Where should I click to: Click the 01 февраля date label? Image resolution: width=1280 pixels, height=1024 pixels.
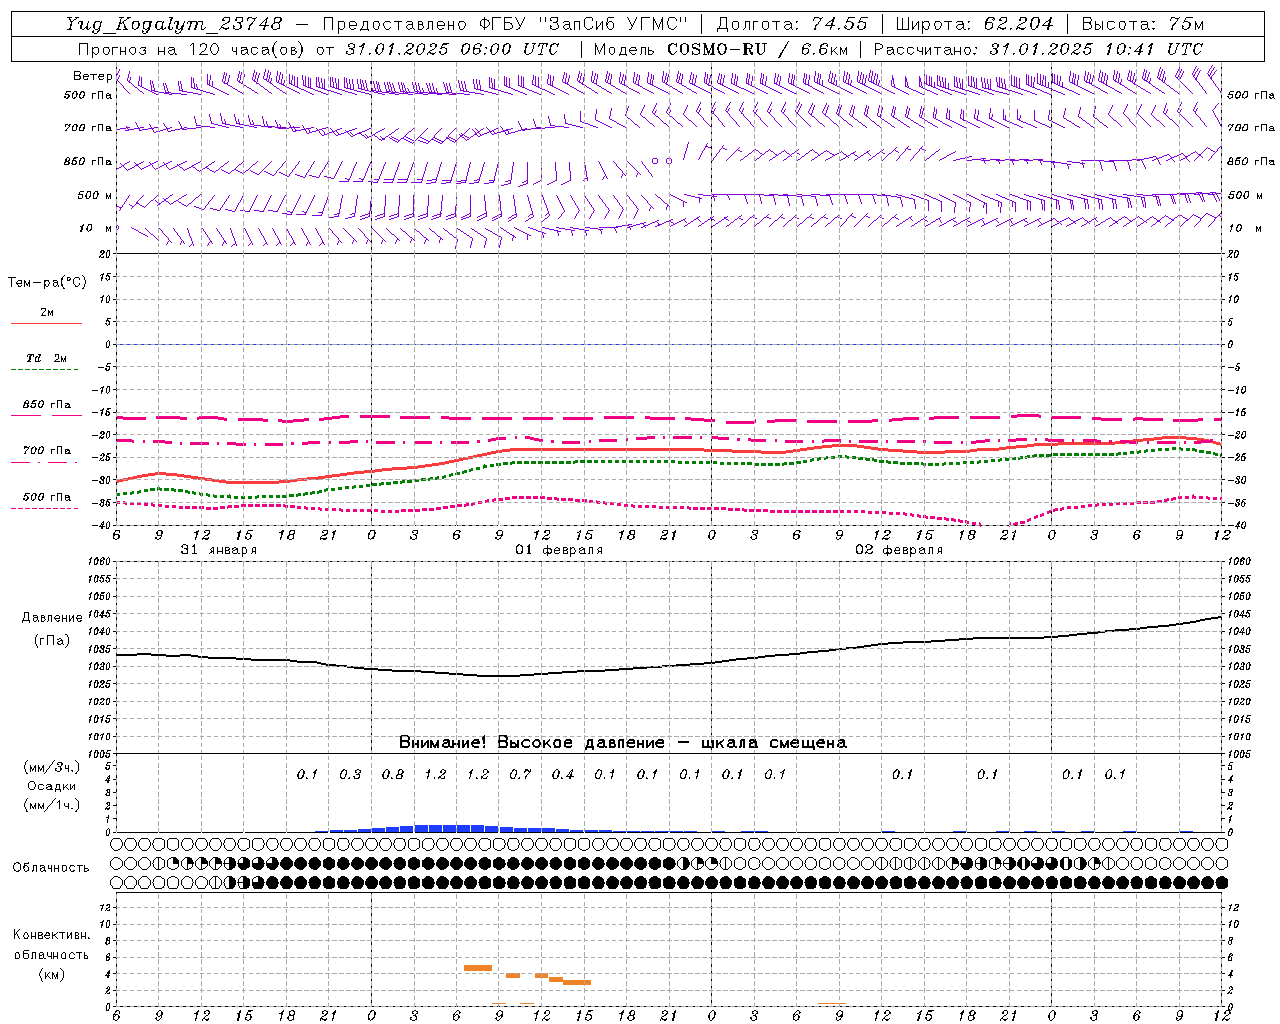pyautogui.click(x=559, y=550)
